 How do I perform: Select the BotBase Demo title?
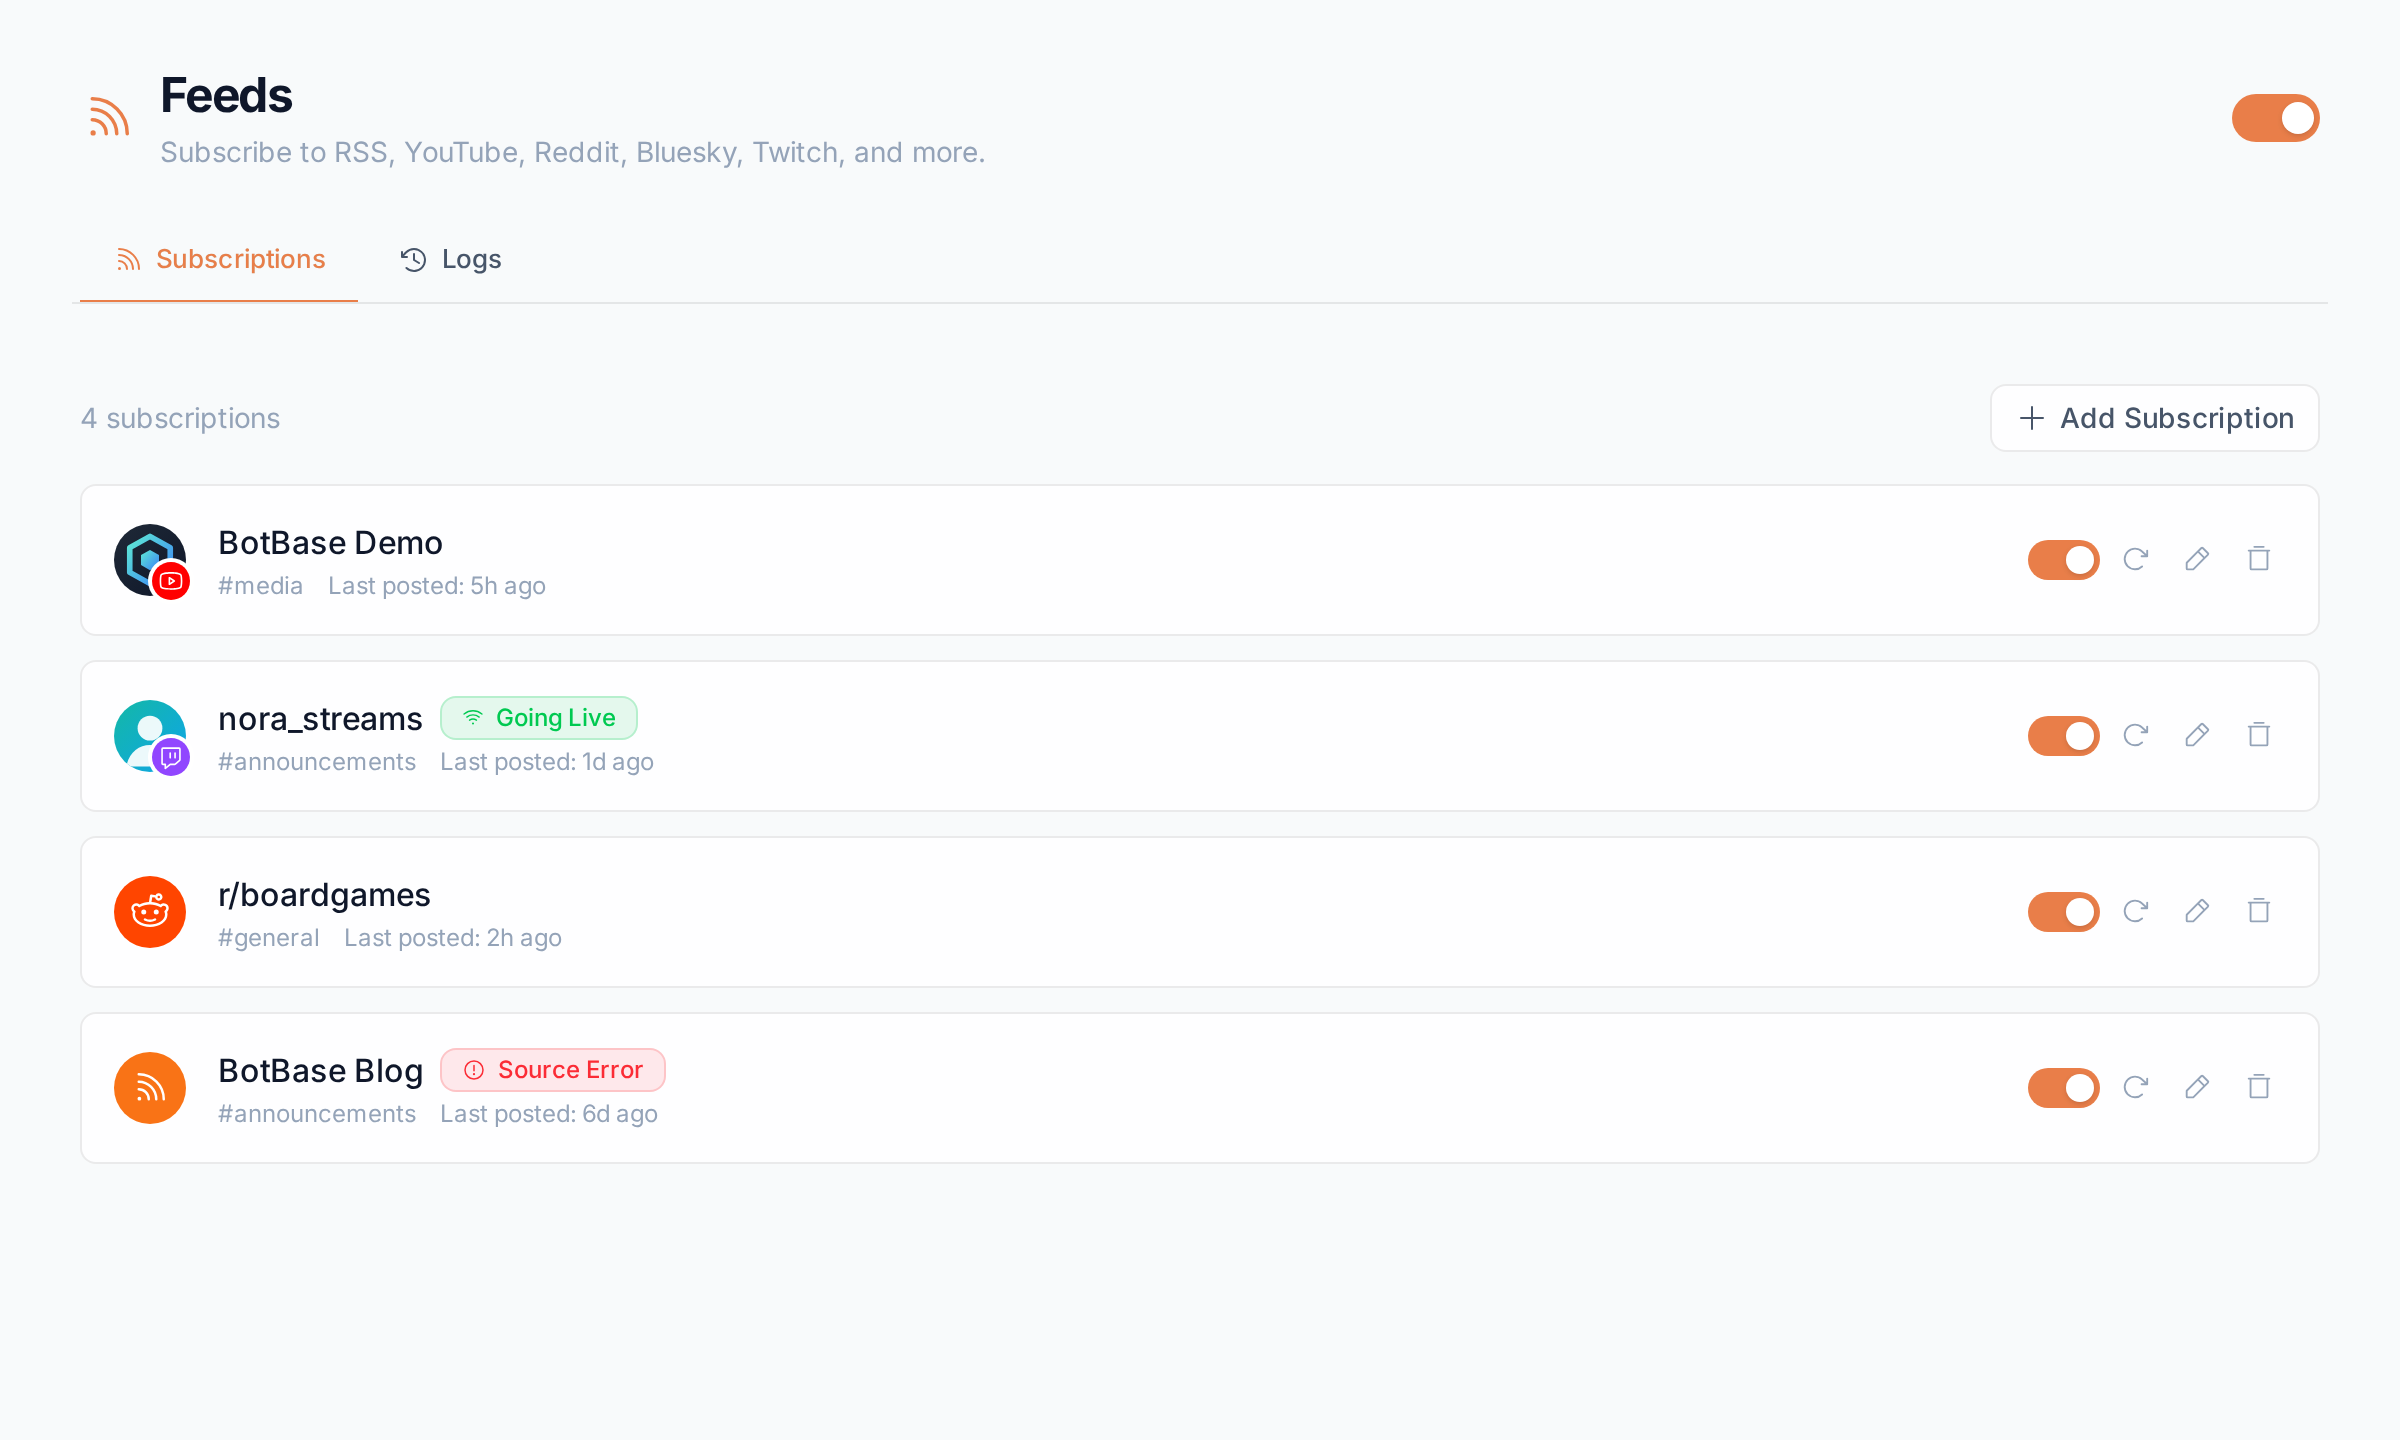[330, 543]
